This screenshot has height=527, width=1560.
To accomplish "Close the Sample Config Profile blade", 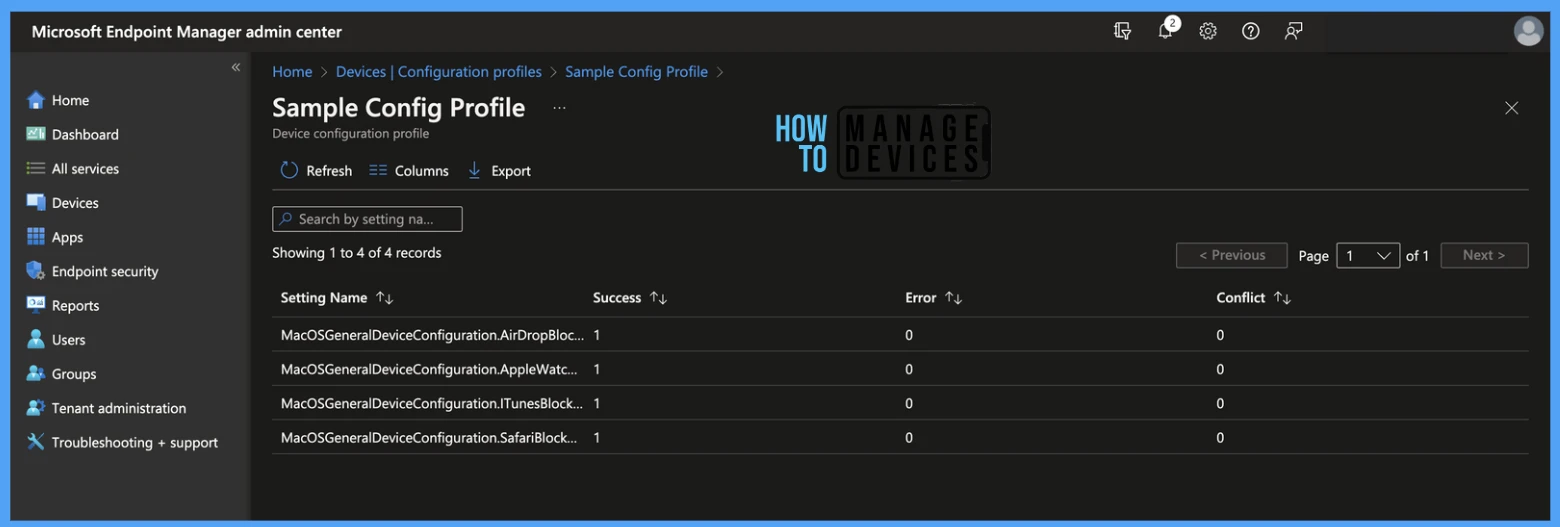I will tap(1511, 108).
